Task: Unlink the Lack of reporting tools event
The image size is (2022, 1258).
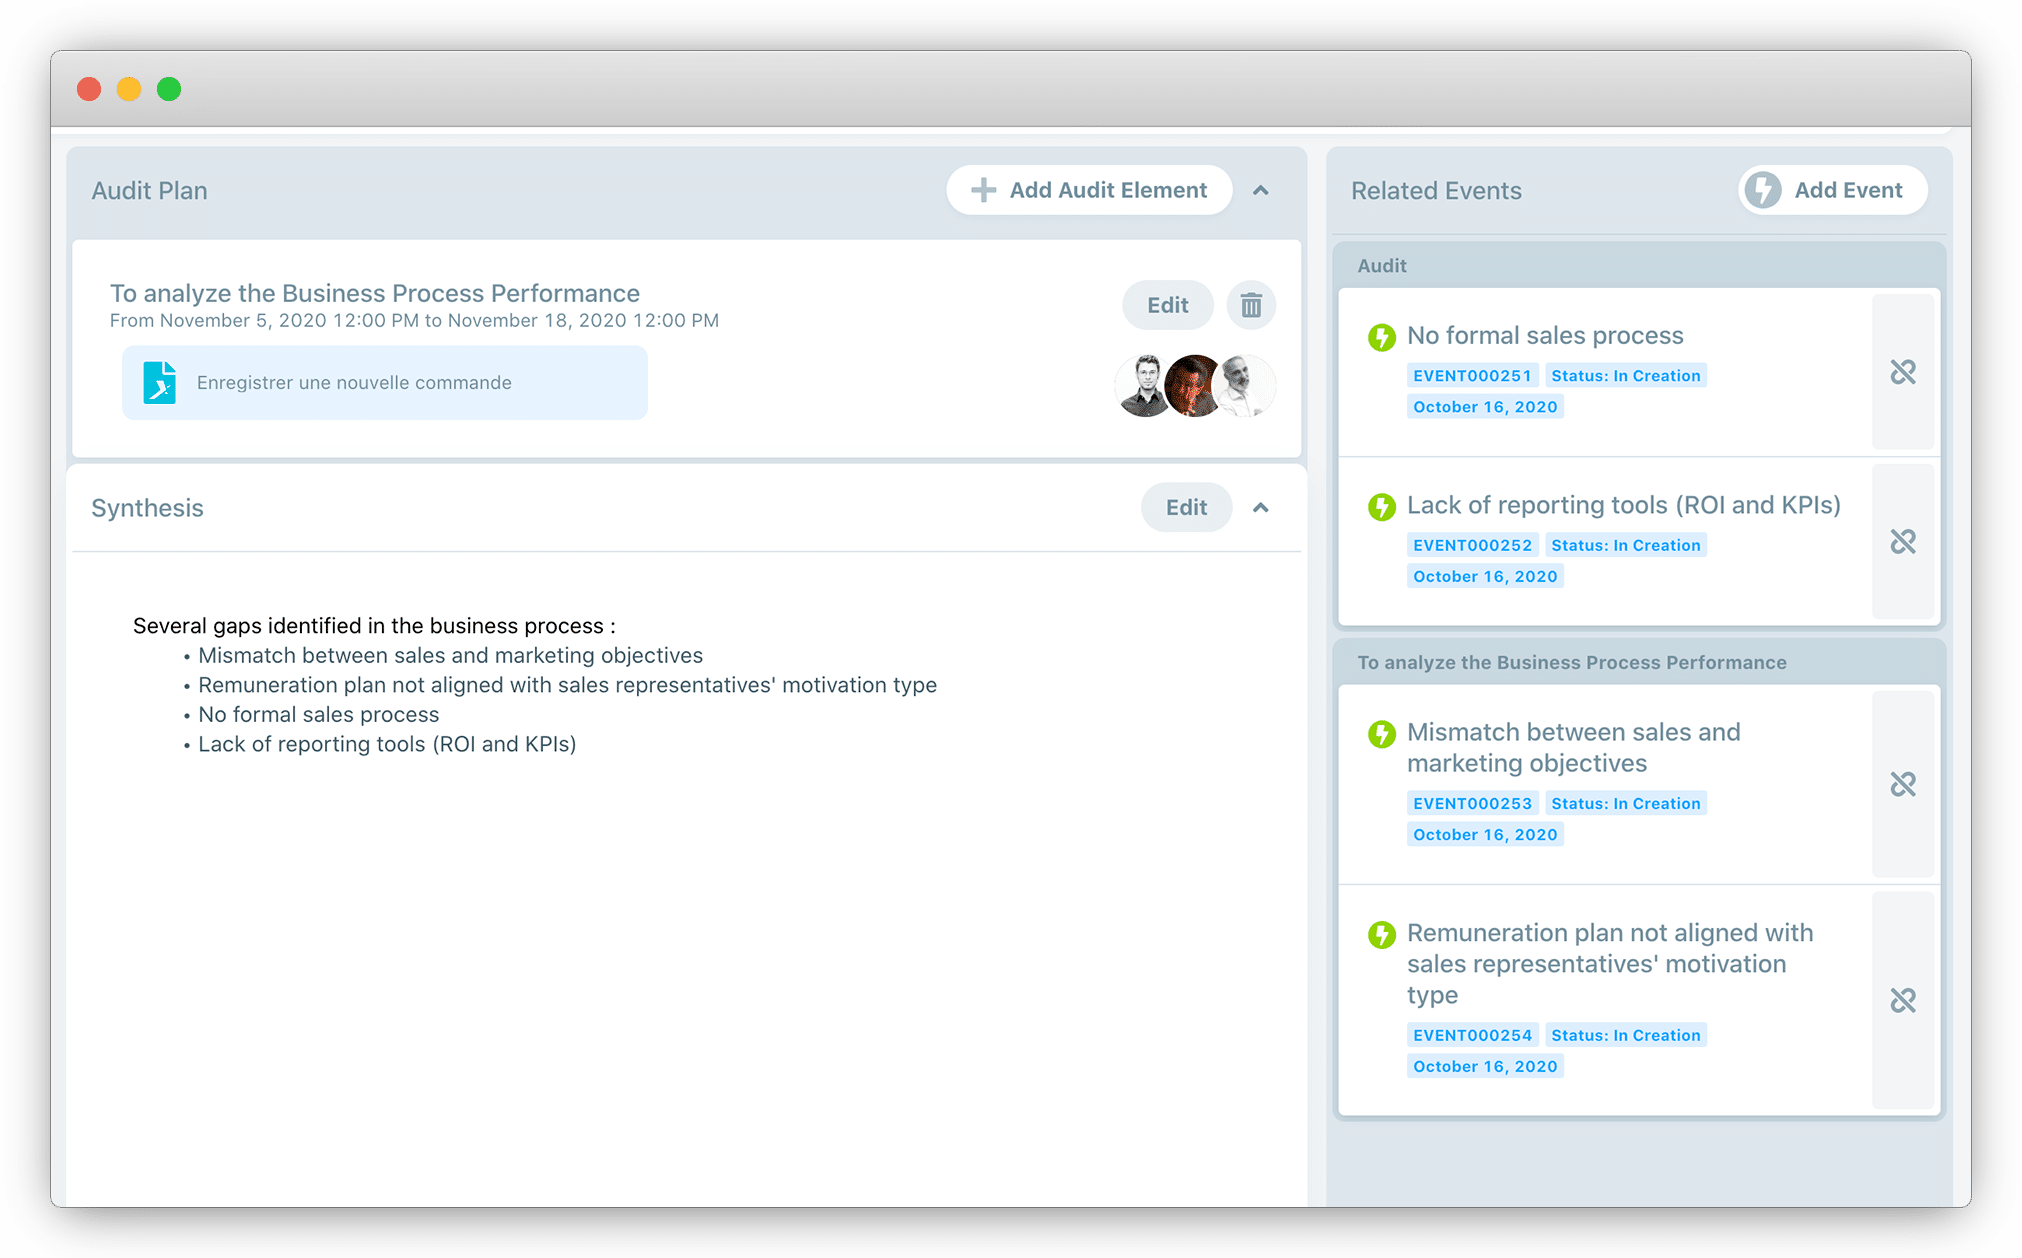Action: tap(1903, 541)
